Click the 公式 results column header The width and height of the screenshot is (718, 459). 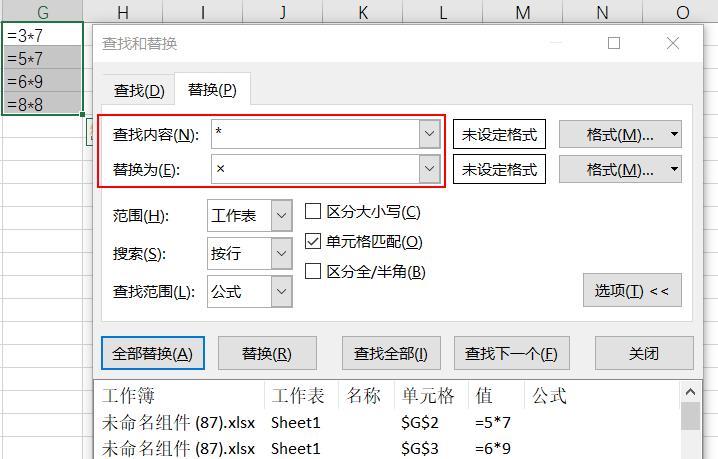click(x=603, y=395)
